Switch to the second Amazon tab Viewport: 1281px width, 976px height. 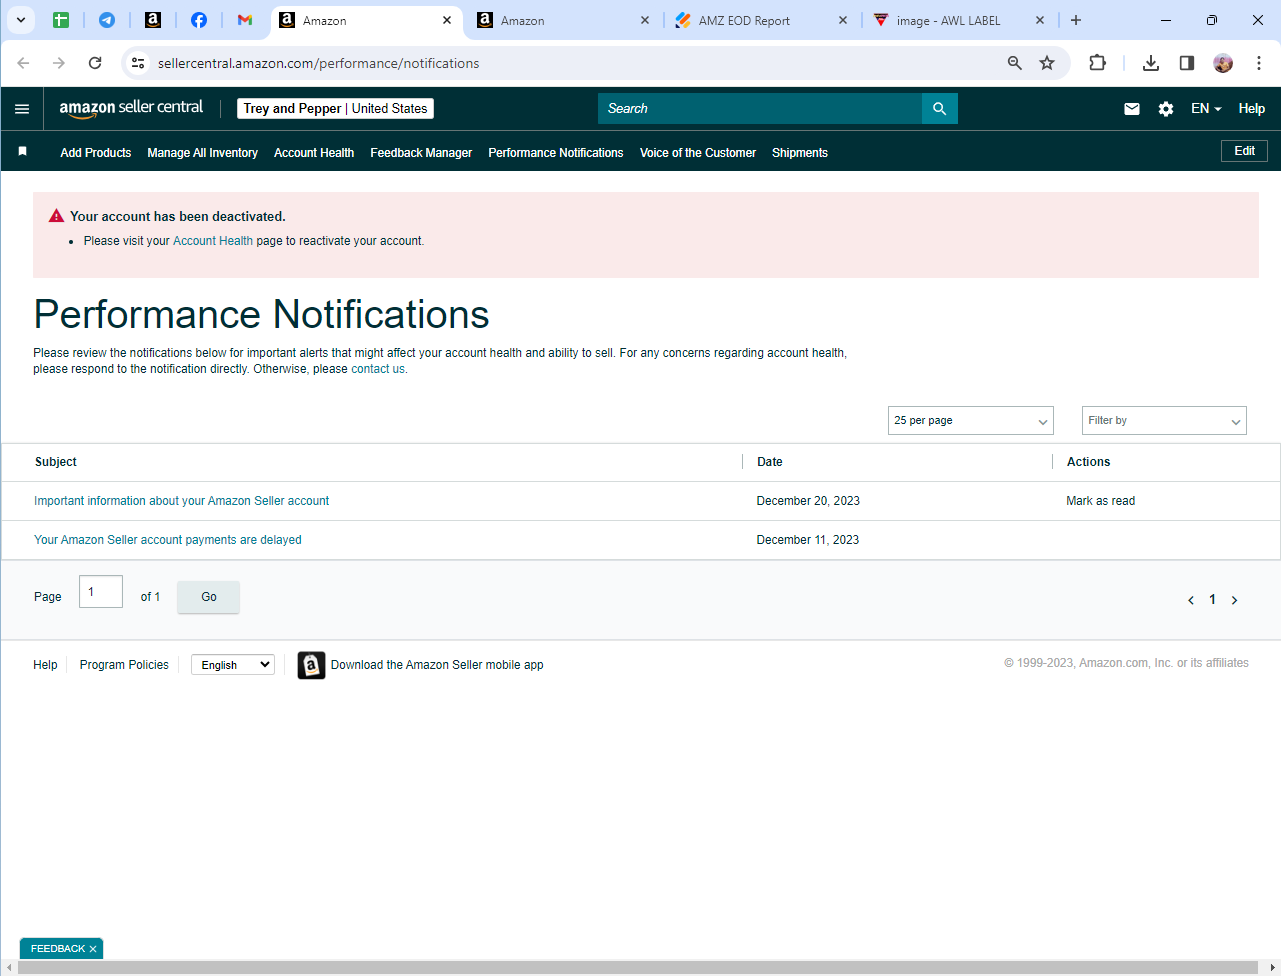[563, 20]
